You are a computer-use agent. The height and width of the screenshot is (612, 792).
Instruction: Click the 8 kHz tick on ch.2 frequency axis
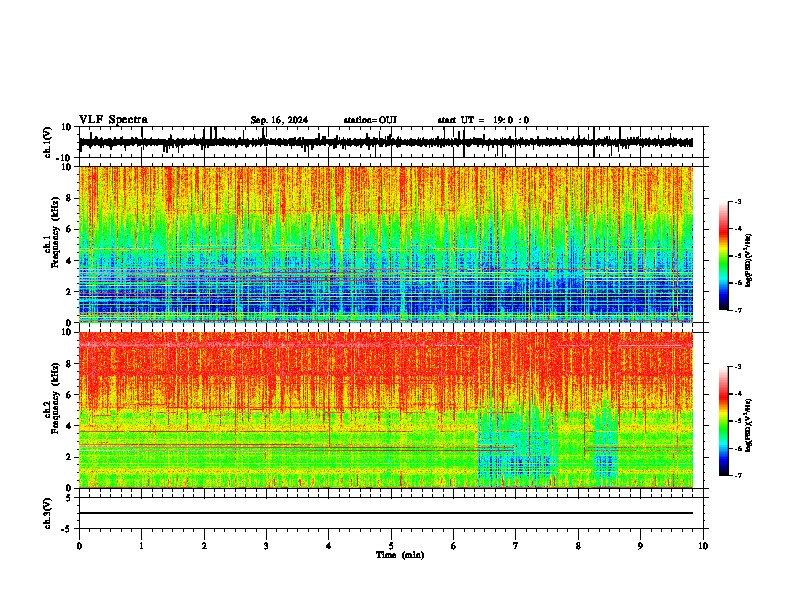(x=69, y=364)
